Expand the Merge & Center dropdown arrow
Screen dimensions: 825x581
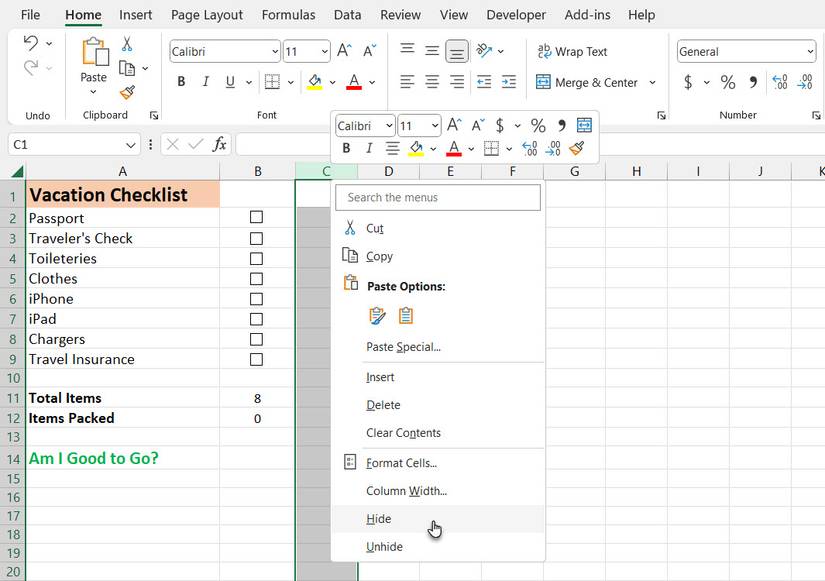(652, 83)
